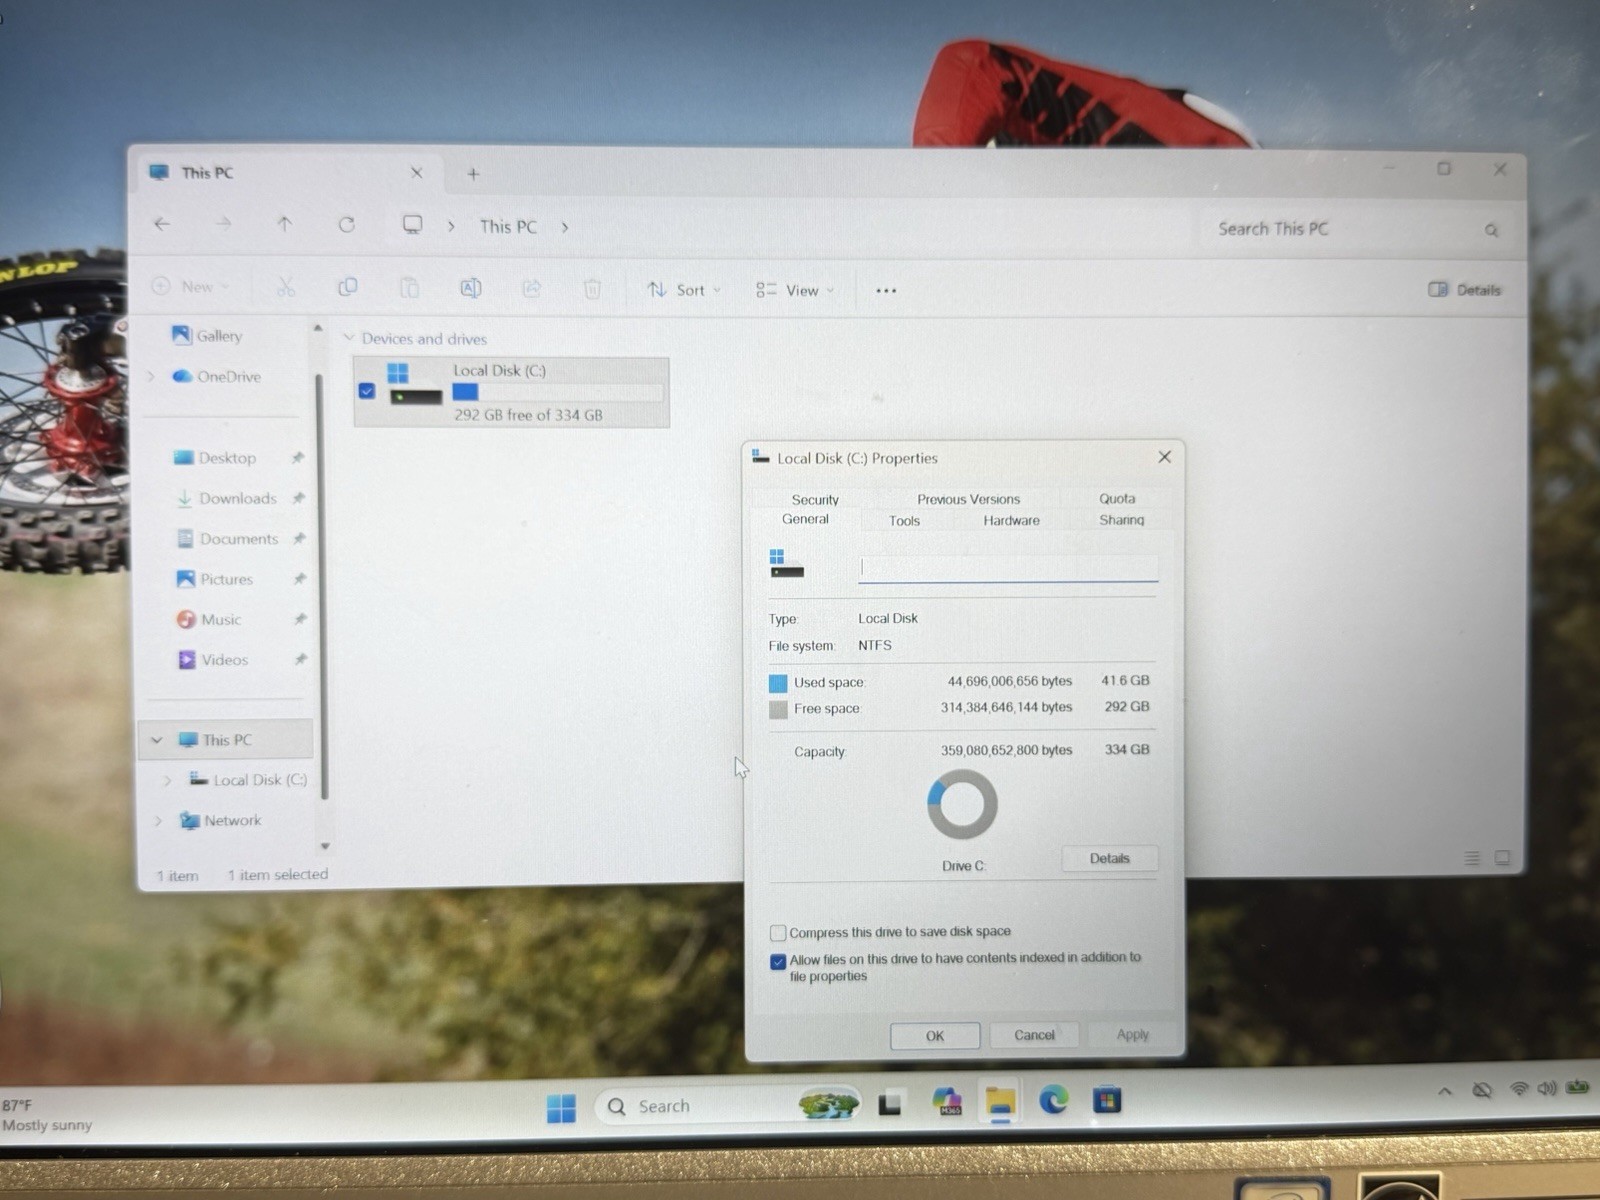
Task: Switch to the Quota tab
Action: [x=1117, y=498]
